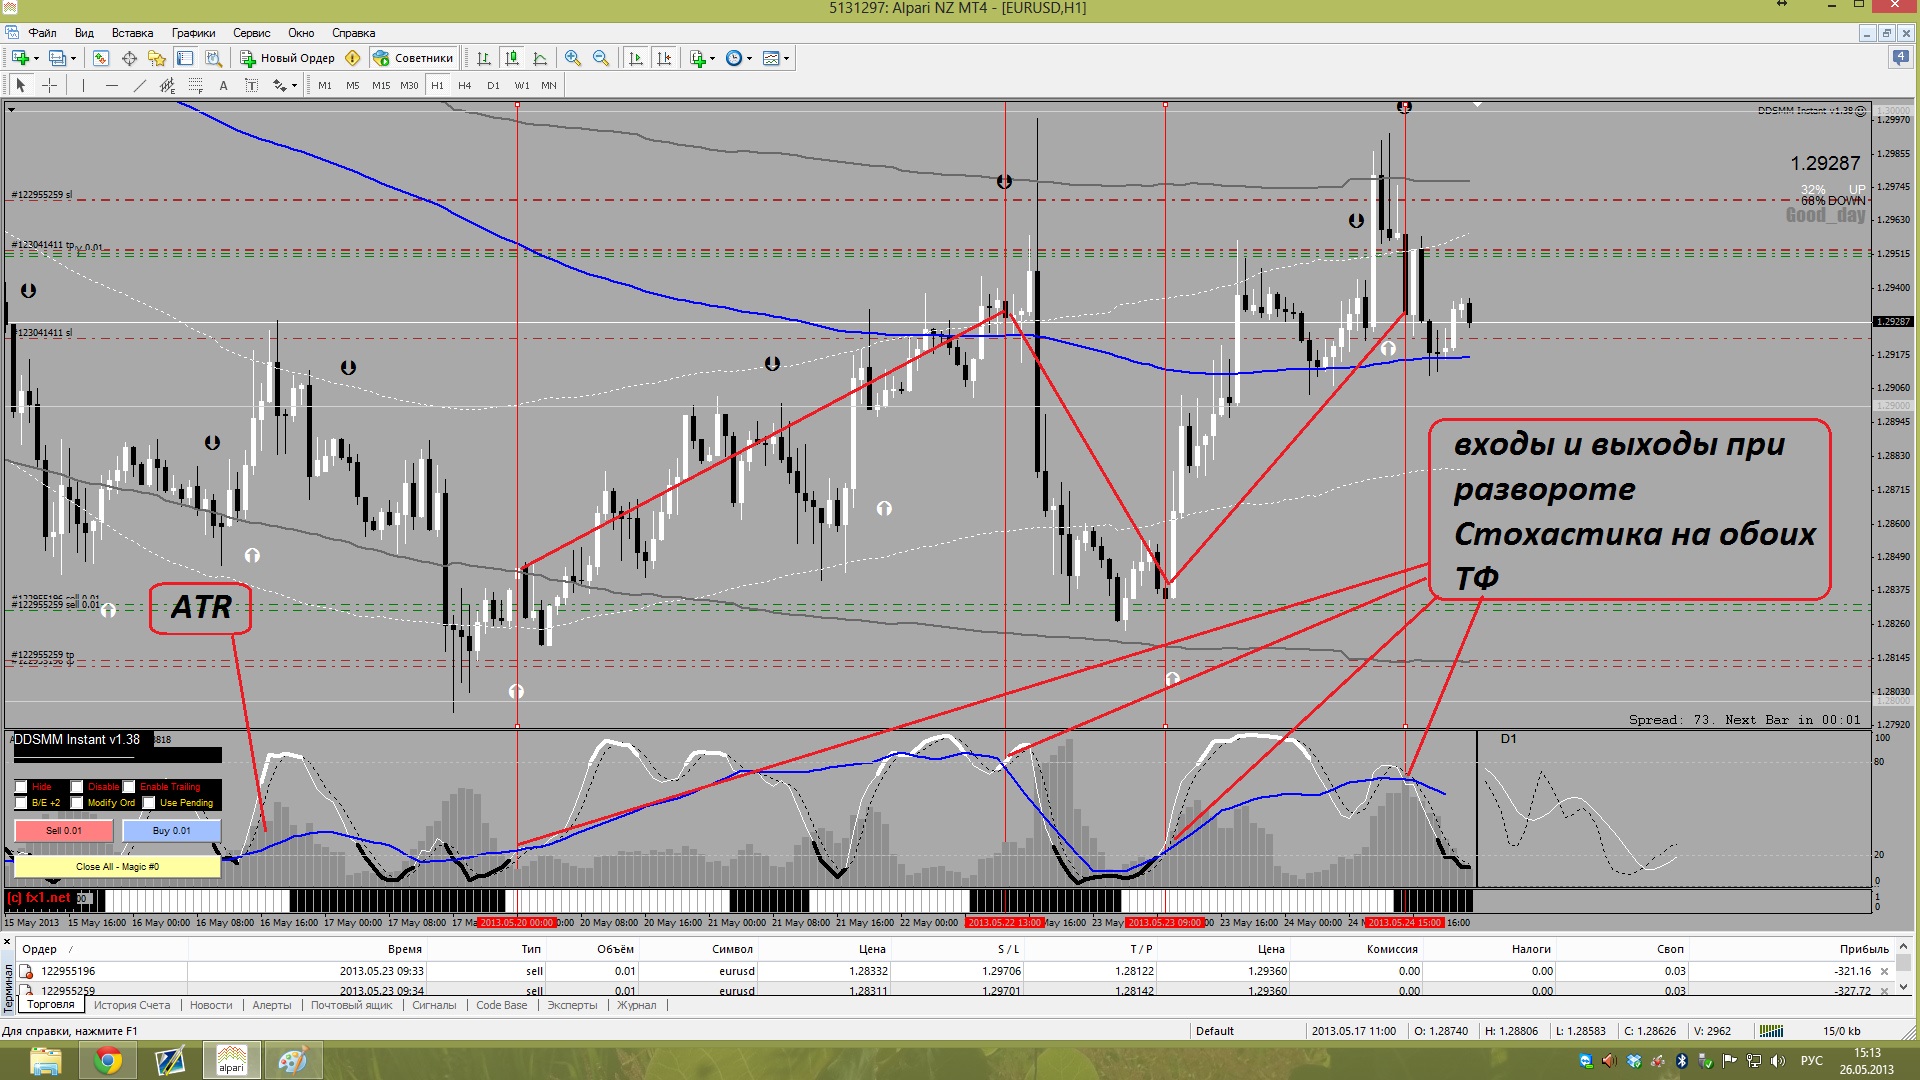
Task: Switch to candlestick chart display
Action: click(x=512, y=58)
